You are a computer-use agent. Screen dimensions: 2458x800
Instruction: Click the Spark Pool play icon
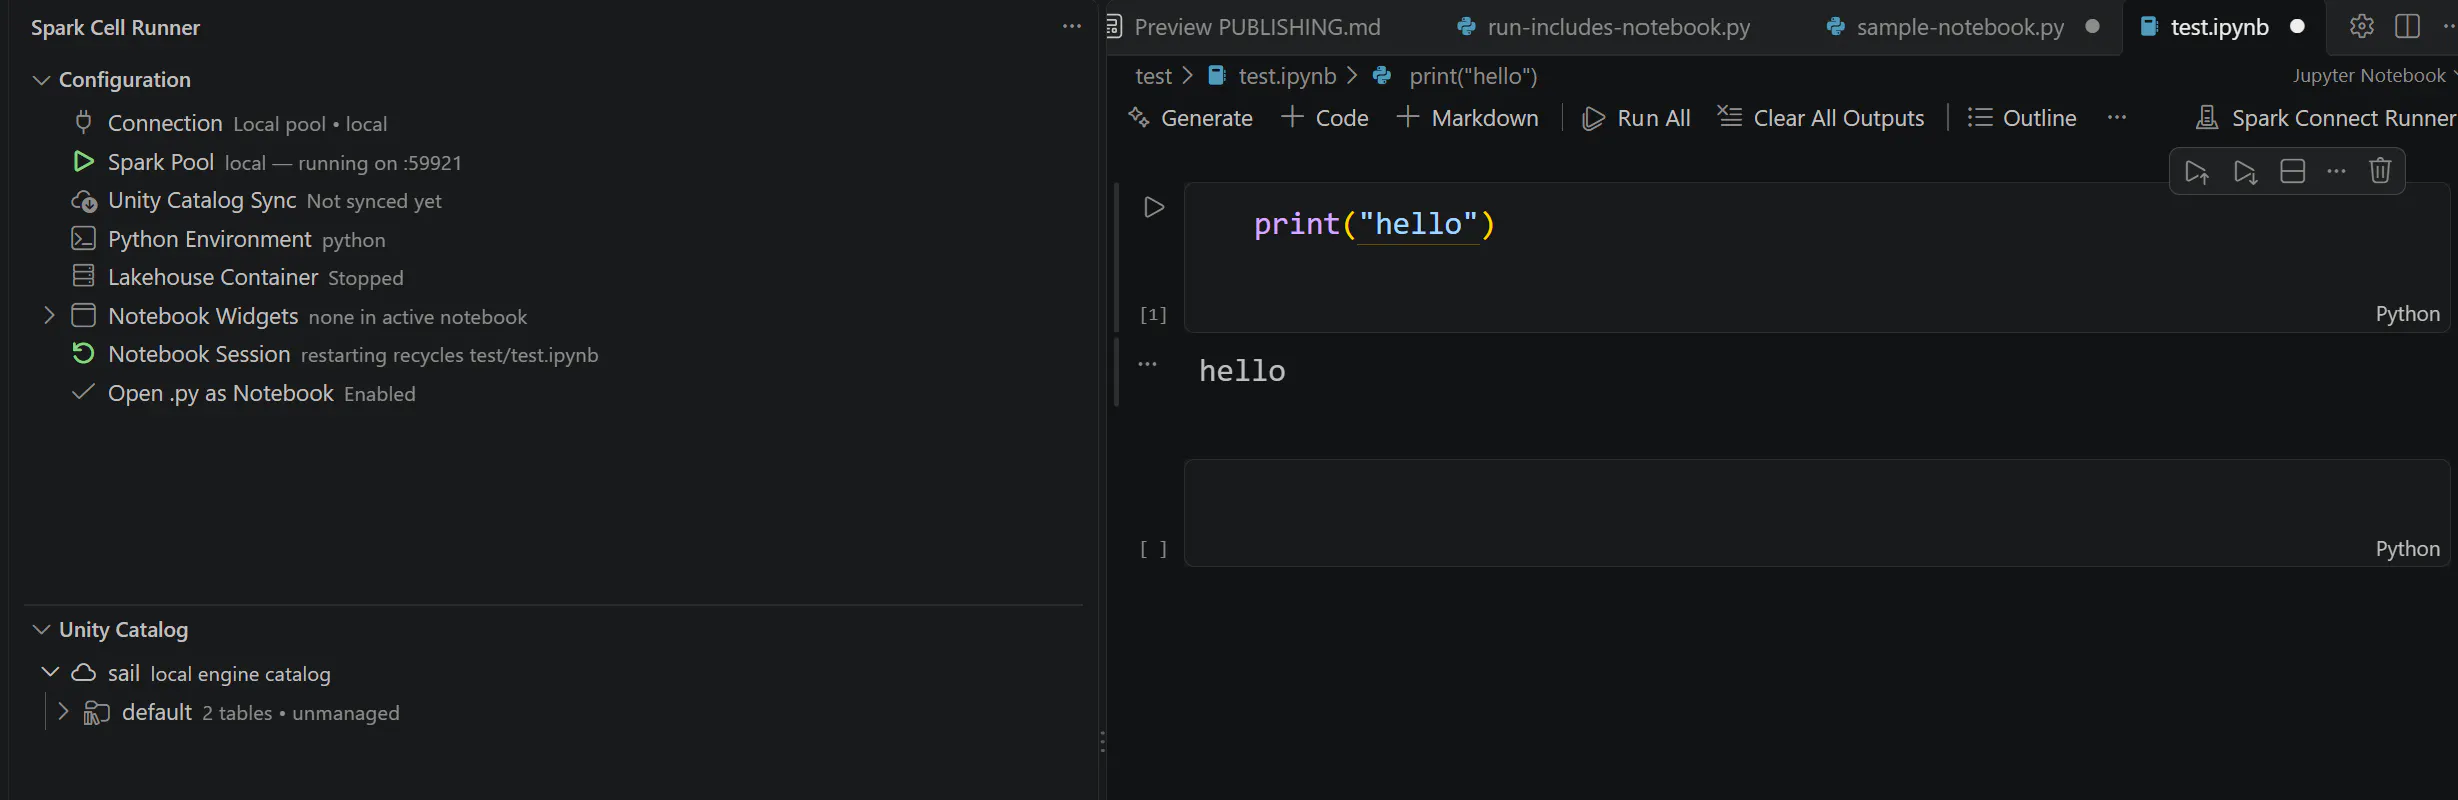(84, 161)
